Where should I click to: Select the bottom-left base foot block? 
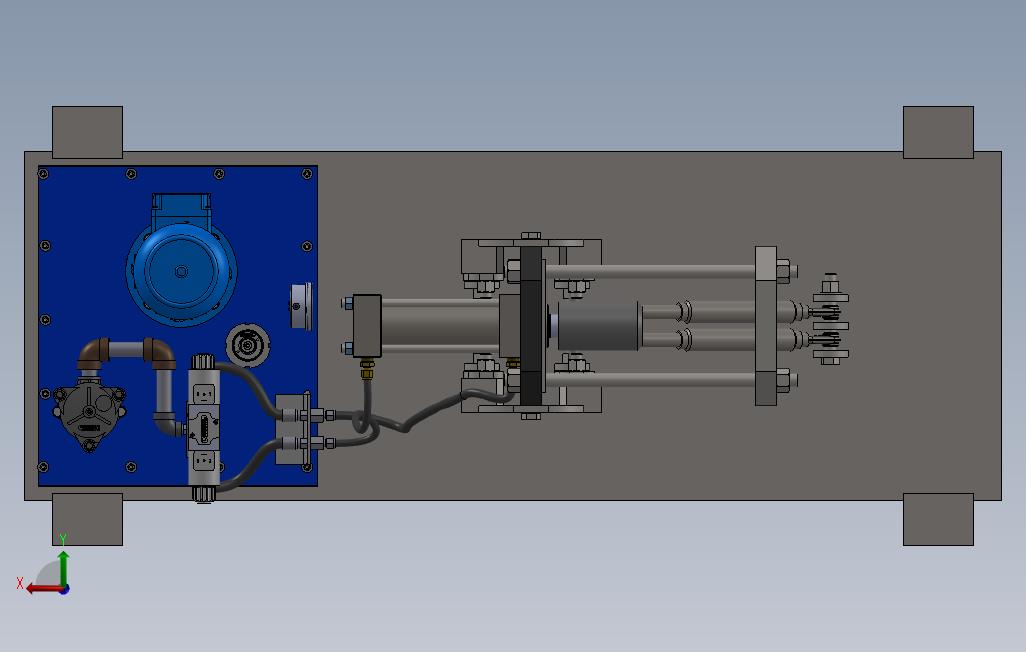pos(87,519)
